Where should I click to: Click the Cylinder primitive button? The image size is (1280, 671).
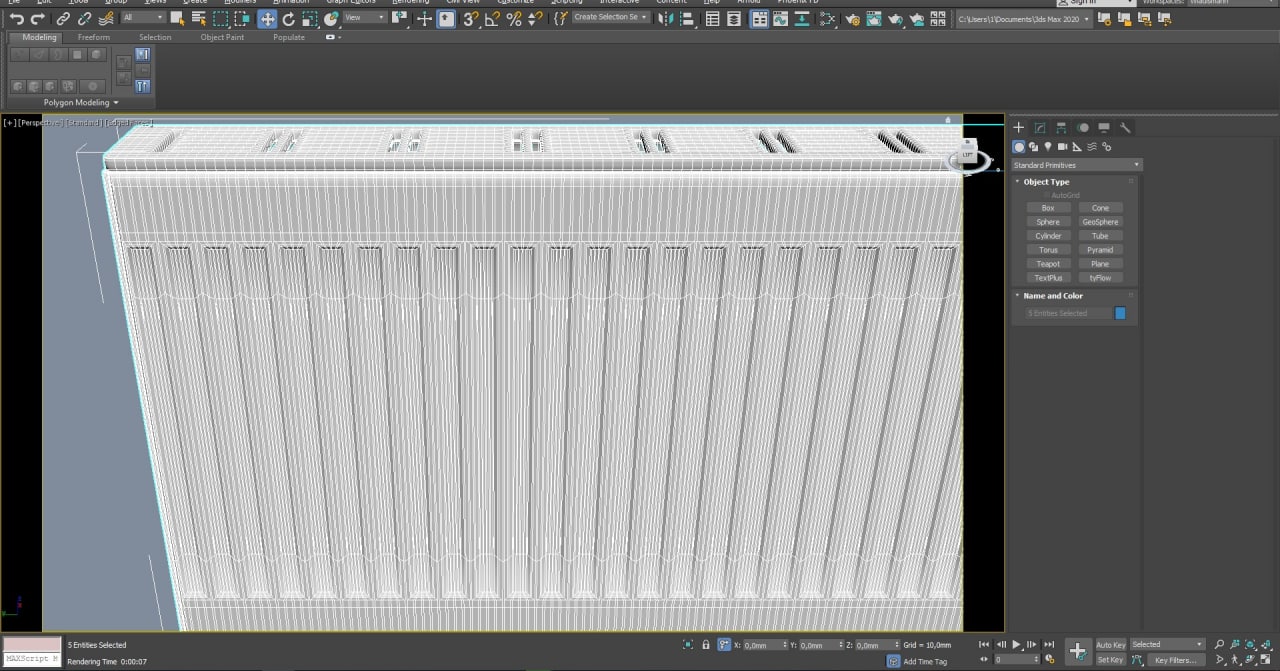[x=1048, y=236]
